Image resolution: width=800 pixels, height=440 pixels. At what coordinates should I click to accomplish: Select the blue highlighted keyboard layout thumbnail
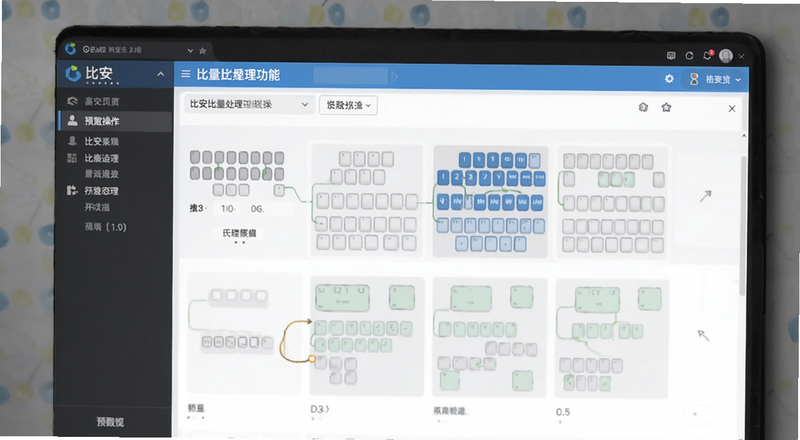490,202
